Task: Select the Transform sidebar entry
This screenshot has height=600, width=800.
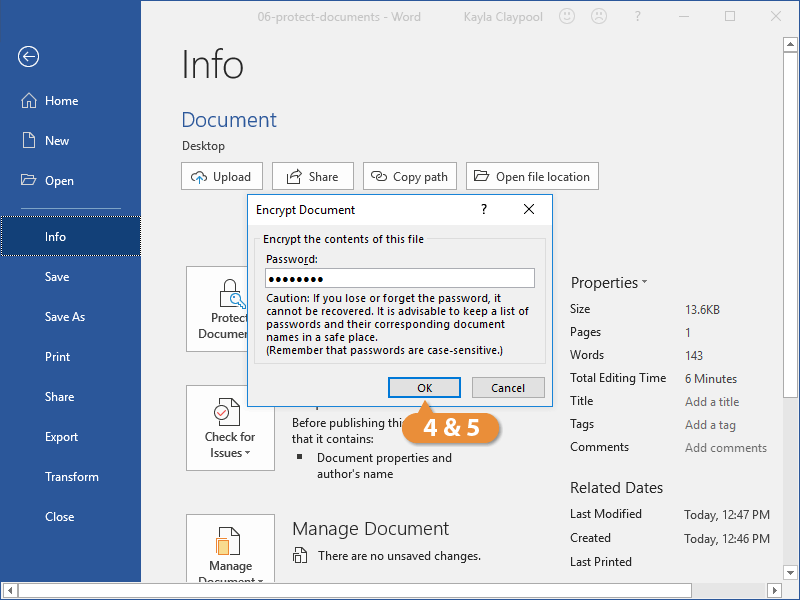Action: [x=71, y=476]
